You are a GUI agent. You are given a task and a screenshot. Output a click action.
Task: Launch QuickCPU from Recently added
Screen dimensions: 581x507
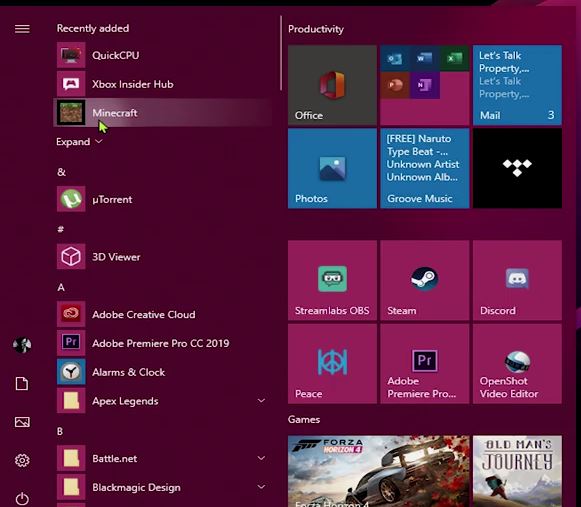[163, 55]
